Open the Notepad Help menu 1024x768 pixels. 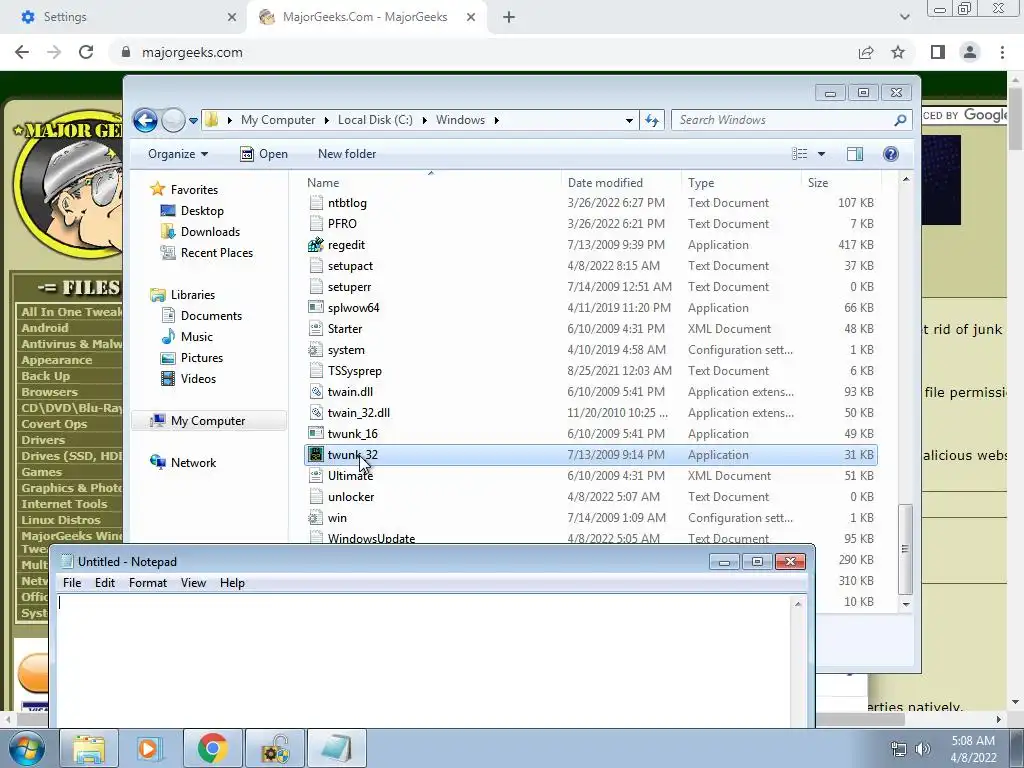point(232,583)
